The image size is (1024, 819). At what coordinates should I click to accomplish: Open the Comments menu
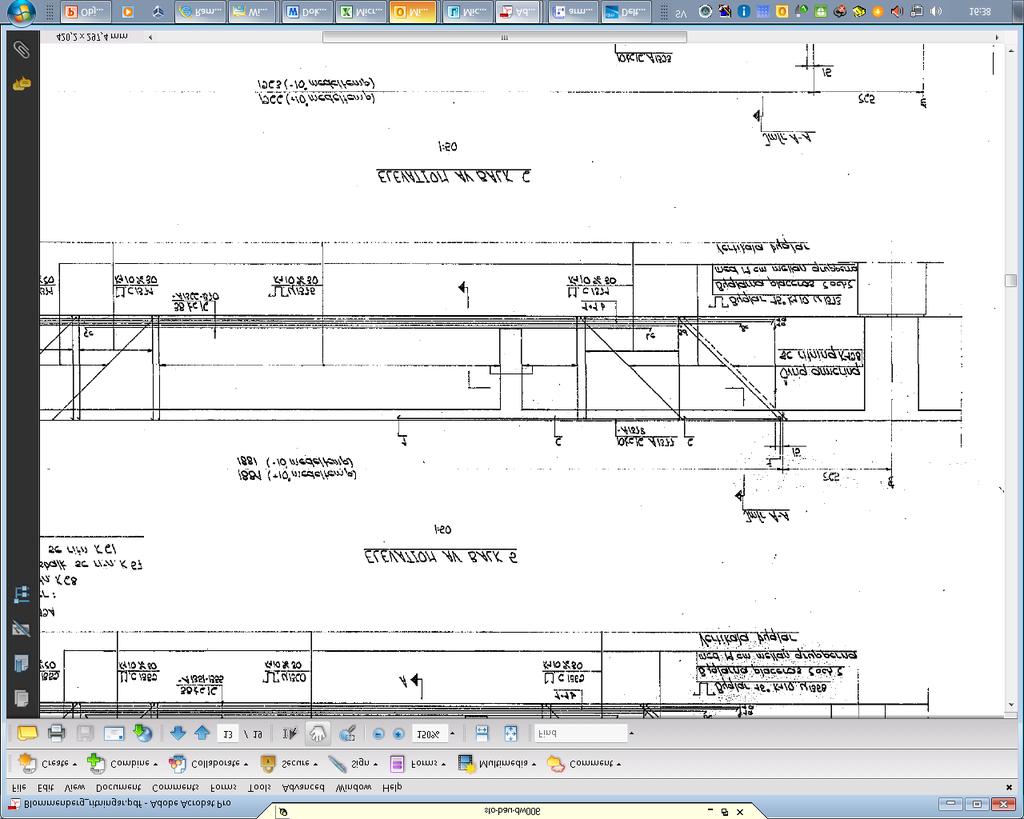[x=175, y=787]
